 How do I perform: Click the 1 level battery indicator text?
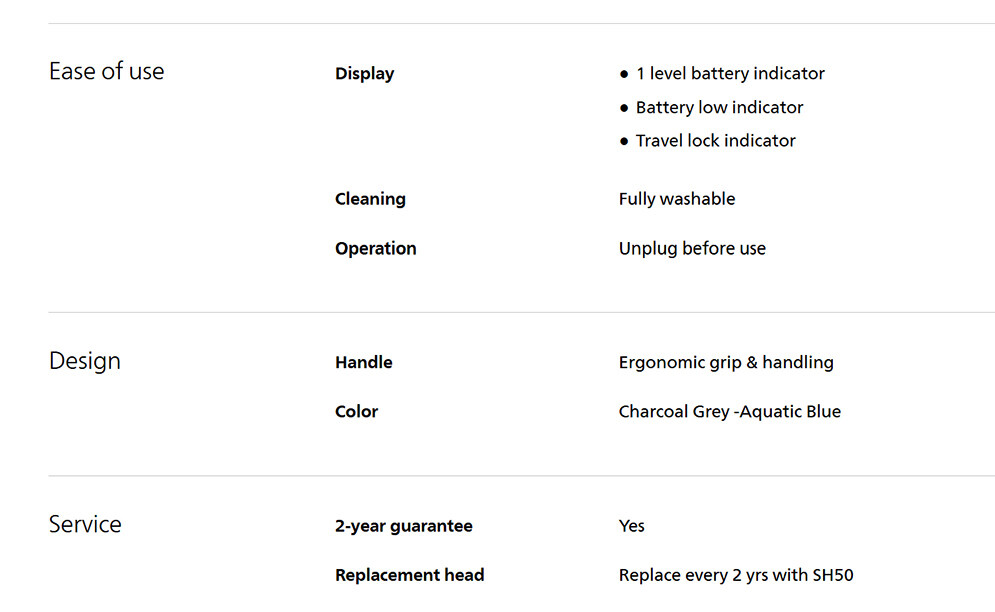tap(730, 74)
